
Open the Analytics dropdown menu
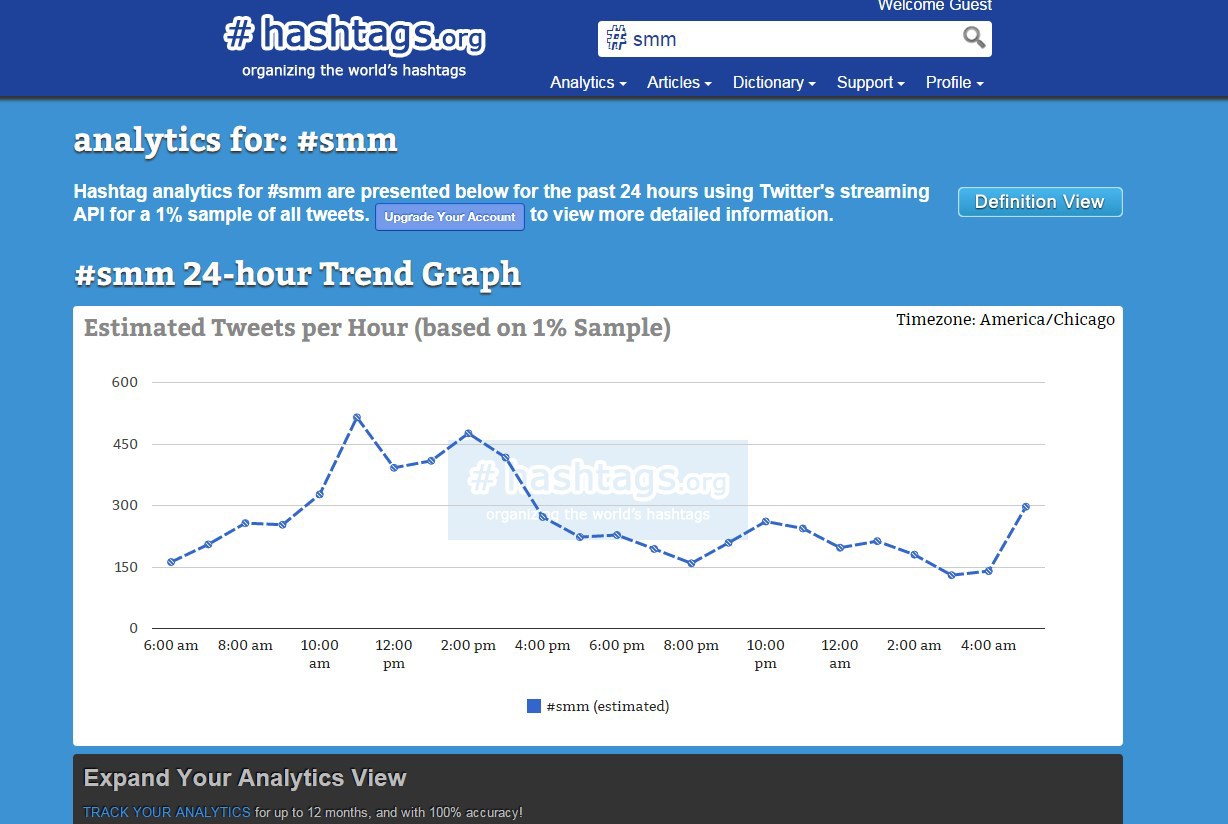click(x=588, y=83)
